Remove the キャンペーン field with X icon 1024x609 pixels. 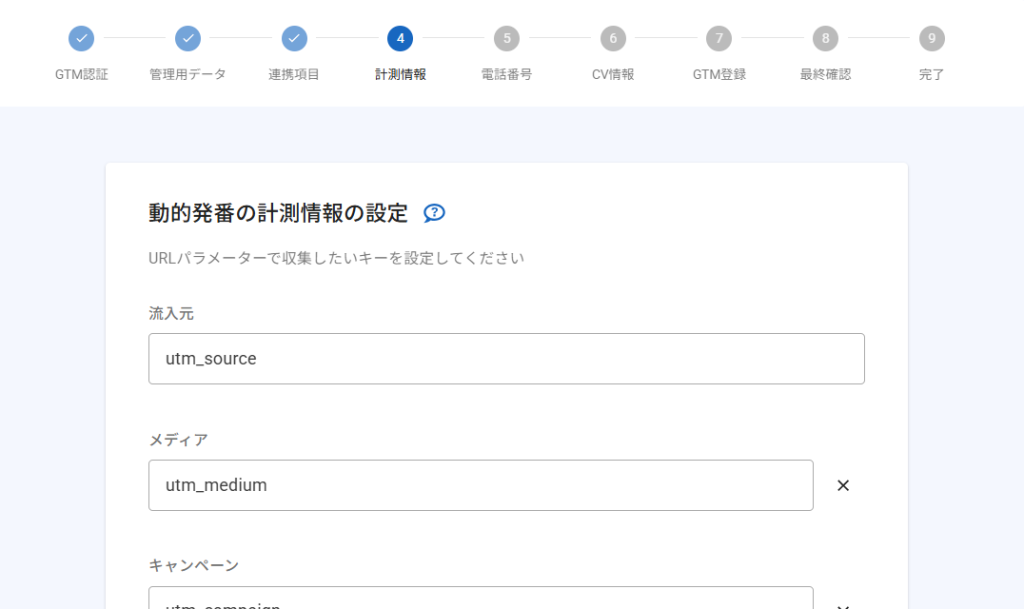843,604
